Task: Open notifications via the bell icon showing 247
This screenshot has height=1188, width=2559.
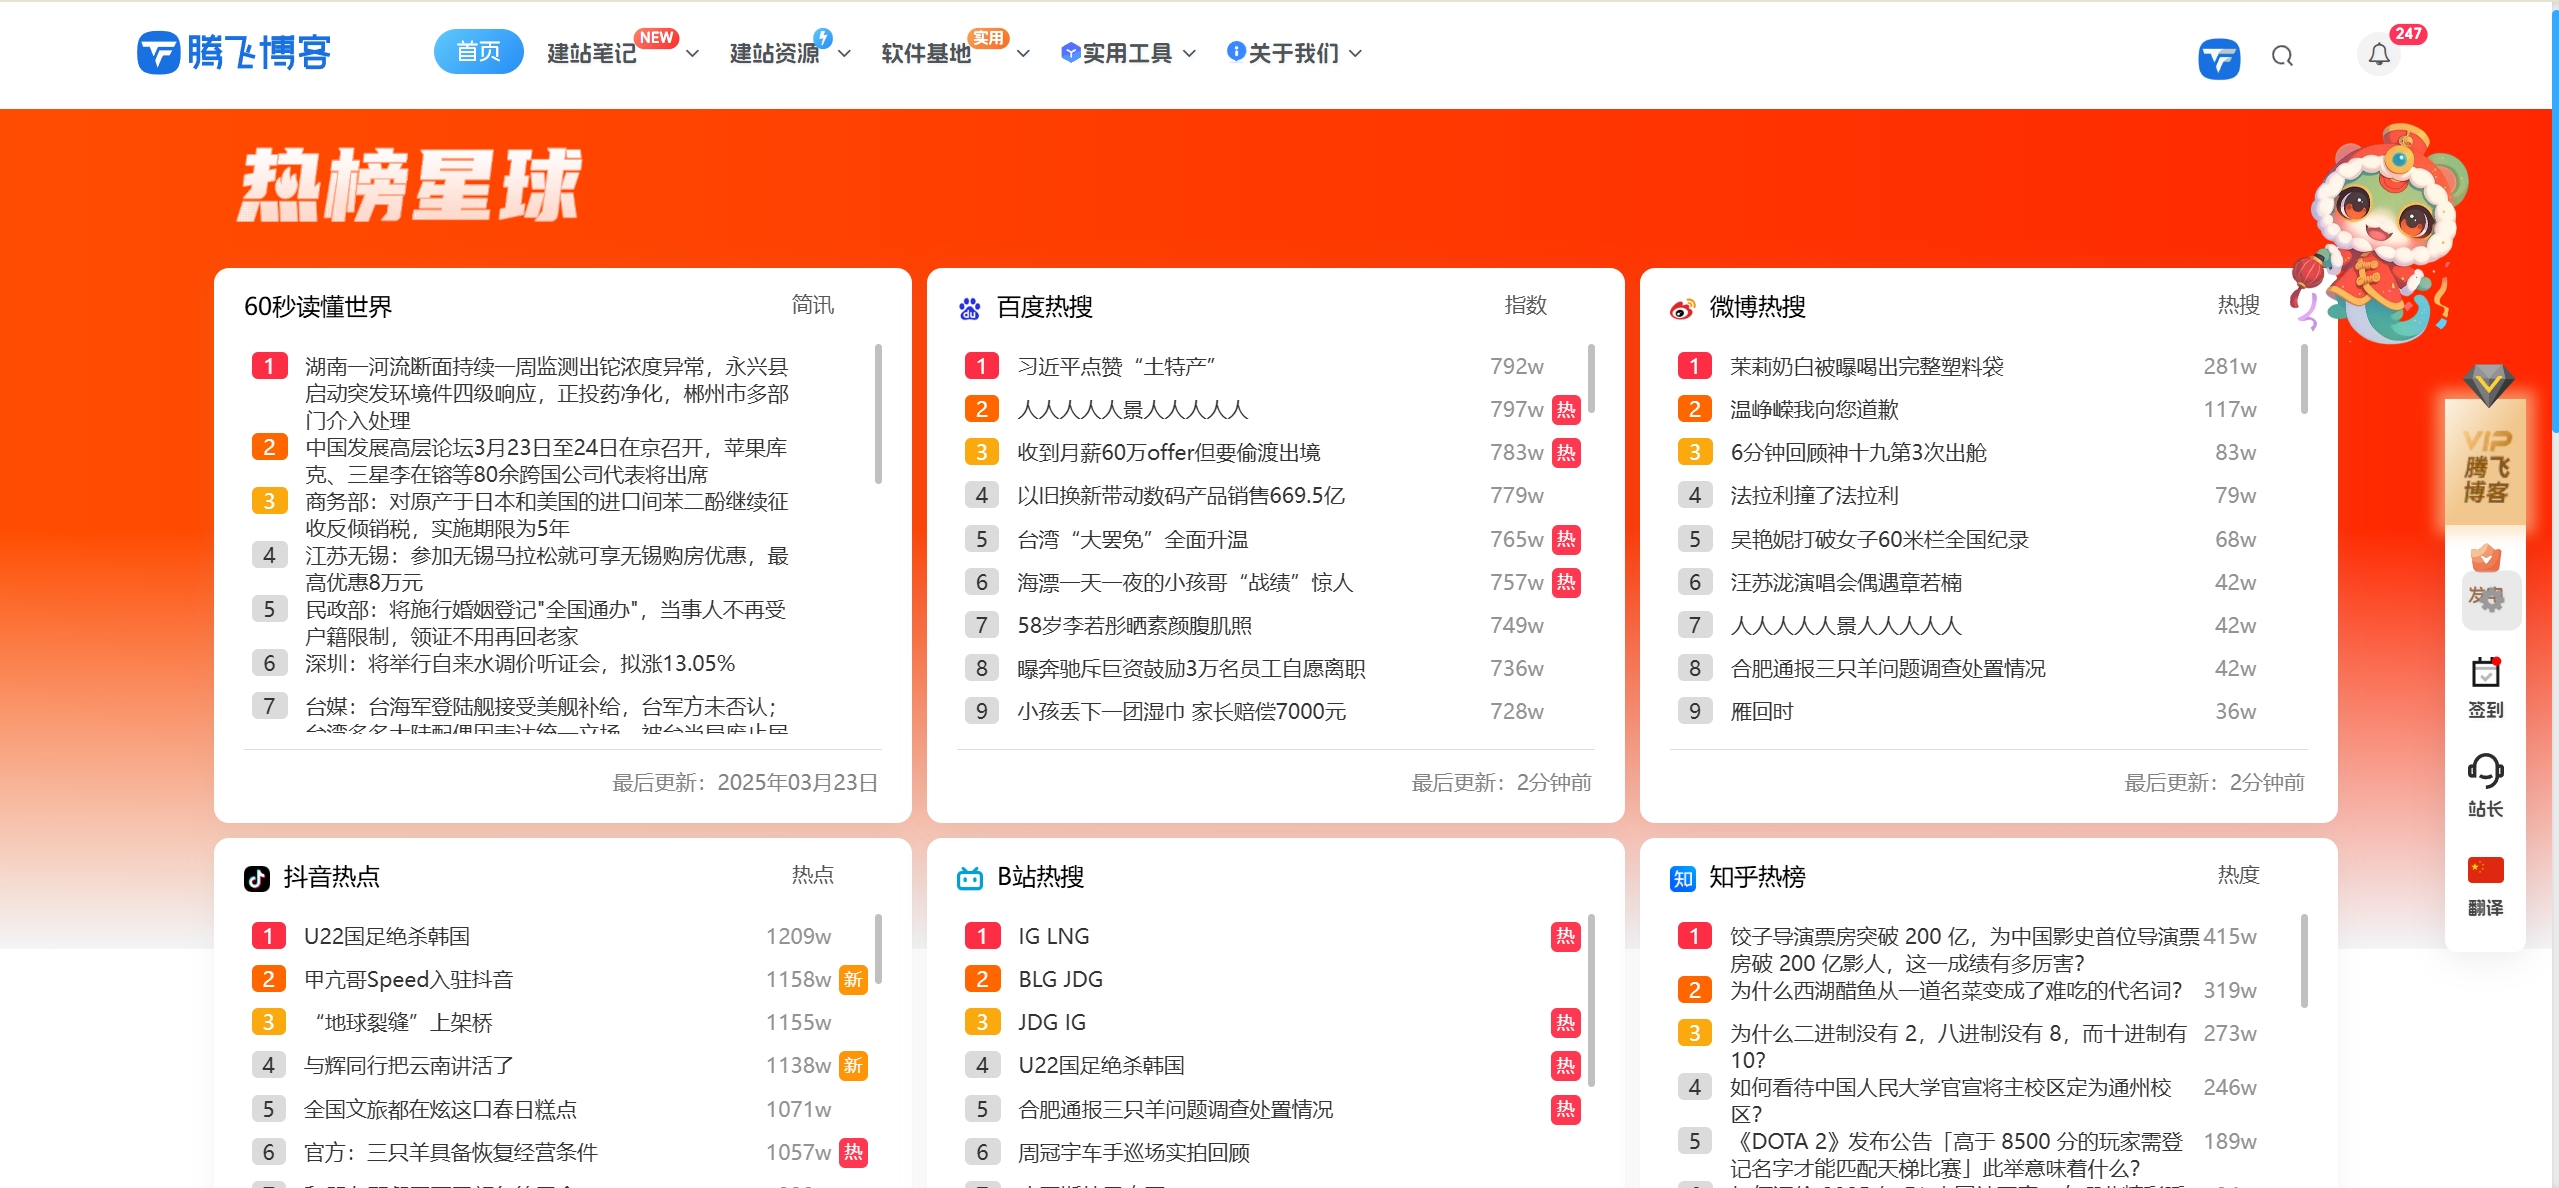Action: pos(2378,55)
